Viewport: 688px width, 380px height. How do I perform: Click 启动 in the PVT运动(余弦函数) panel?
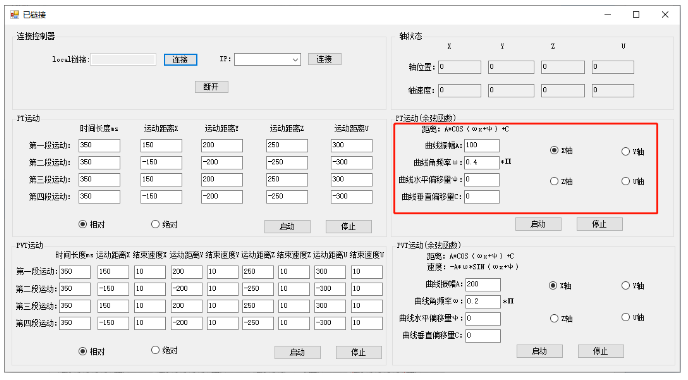click(x=540, y=351)
